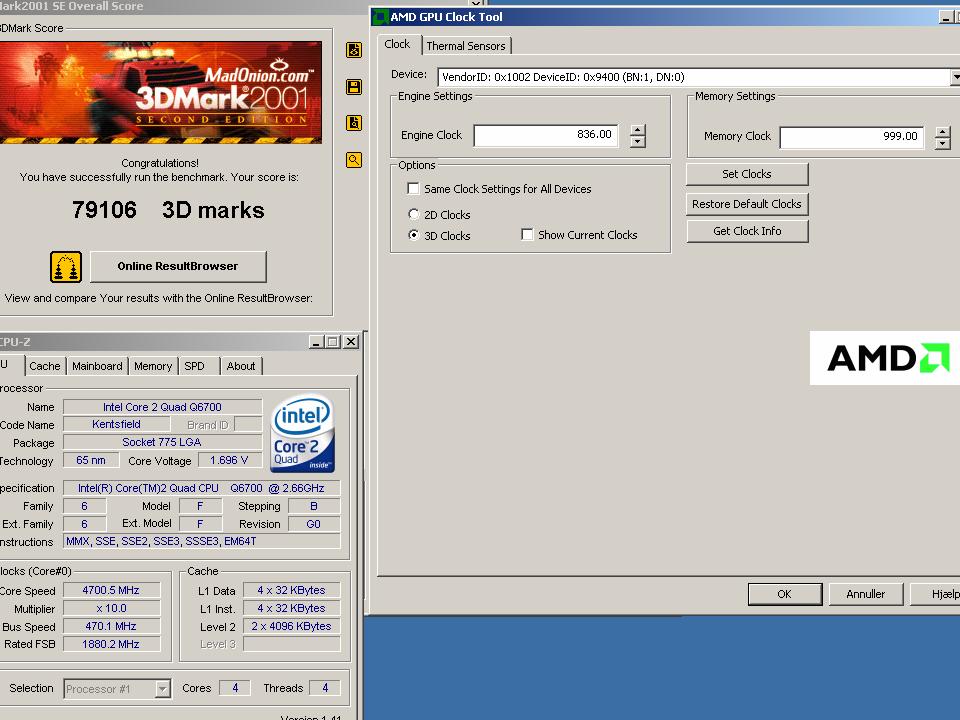Click the Level 2 cache value 2 x 4096 KBytes
The width and height of the screenshot is (960, 720).
pyautogui.click(x=291, y=626)
